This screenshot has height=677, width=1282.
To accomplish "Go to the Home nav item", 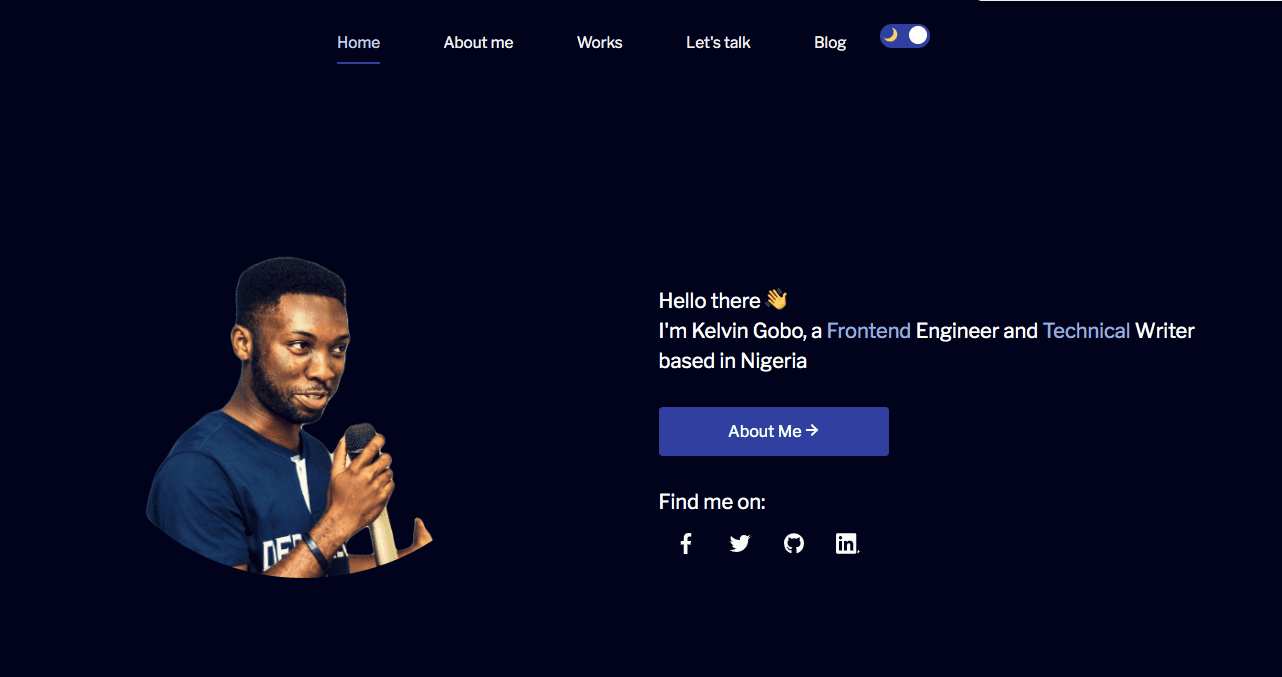I will click(358, 42).
